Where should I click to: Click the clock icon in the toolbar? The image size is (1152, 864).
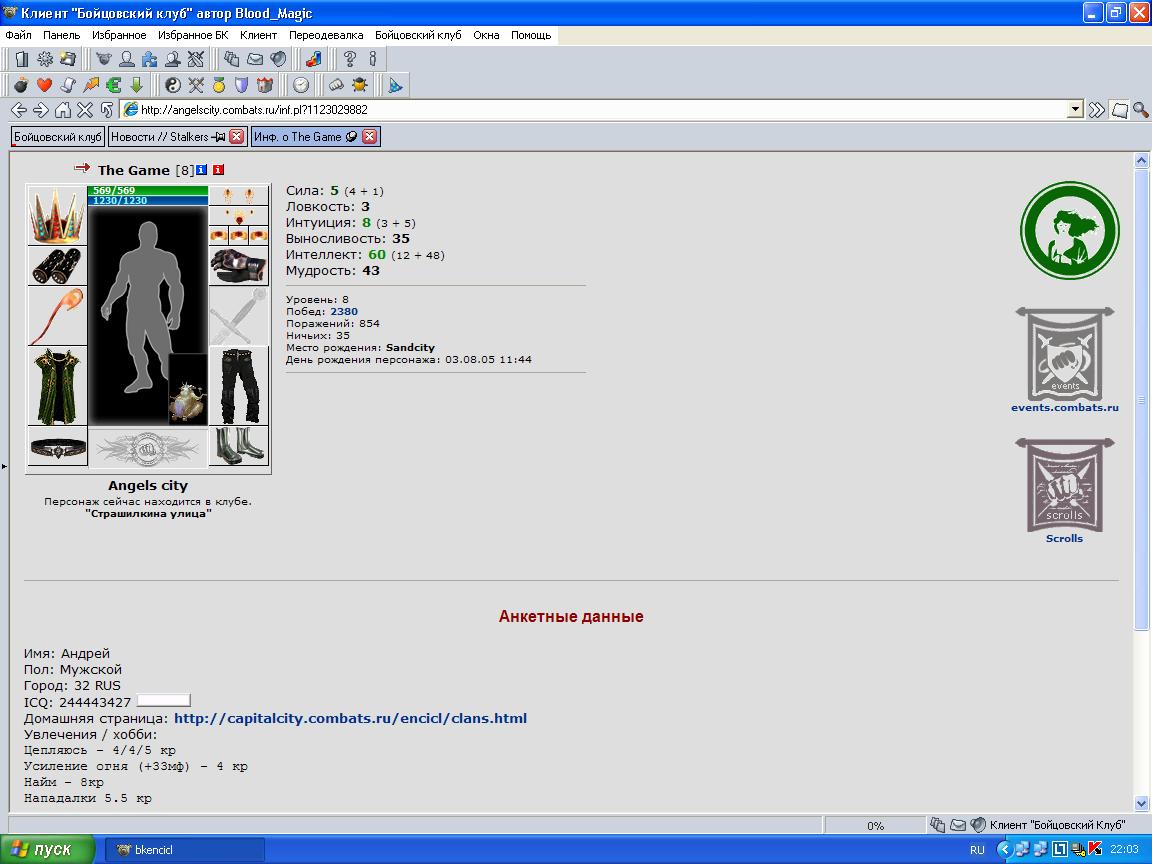pos(301,85)
